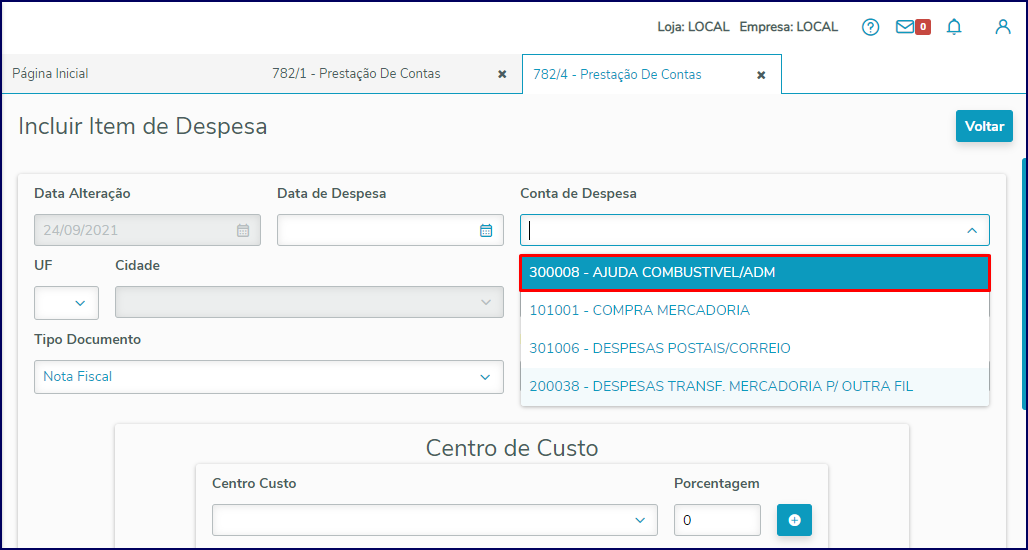Close the 782/1 - Prestação De Contas tab

(502, 74)
